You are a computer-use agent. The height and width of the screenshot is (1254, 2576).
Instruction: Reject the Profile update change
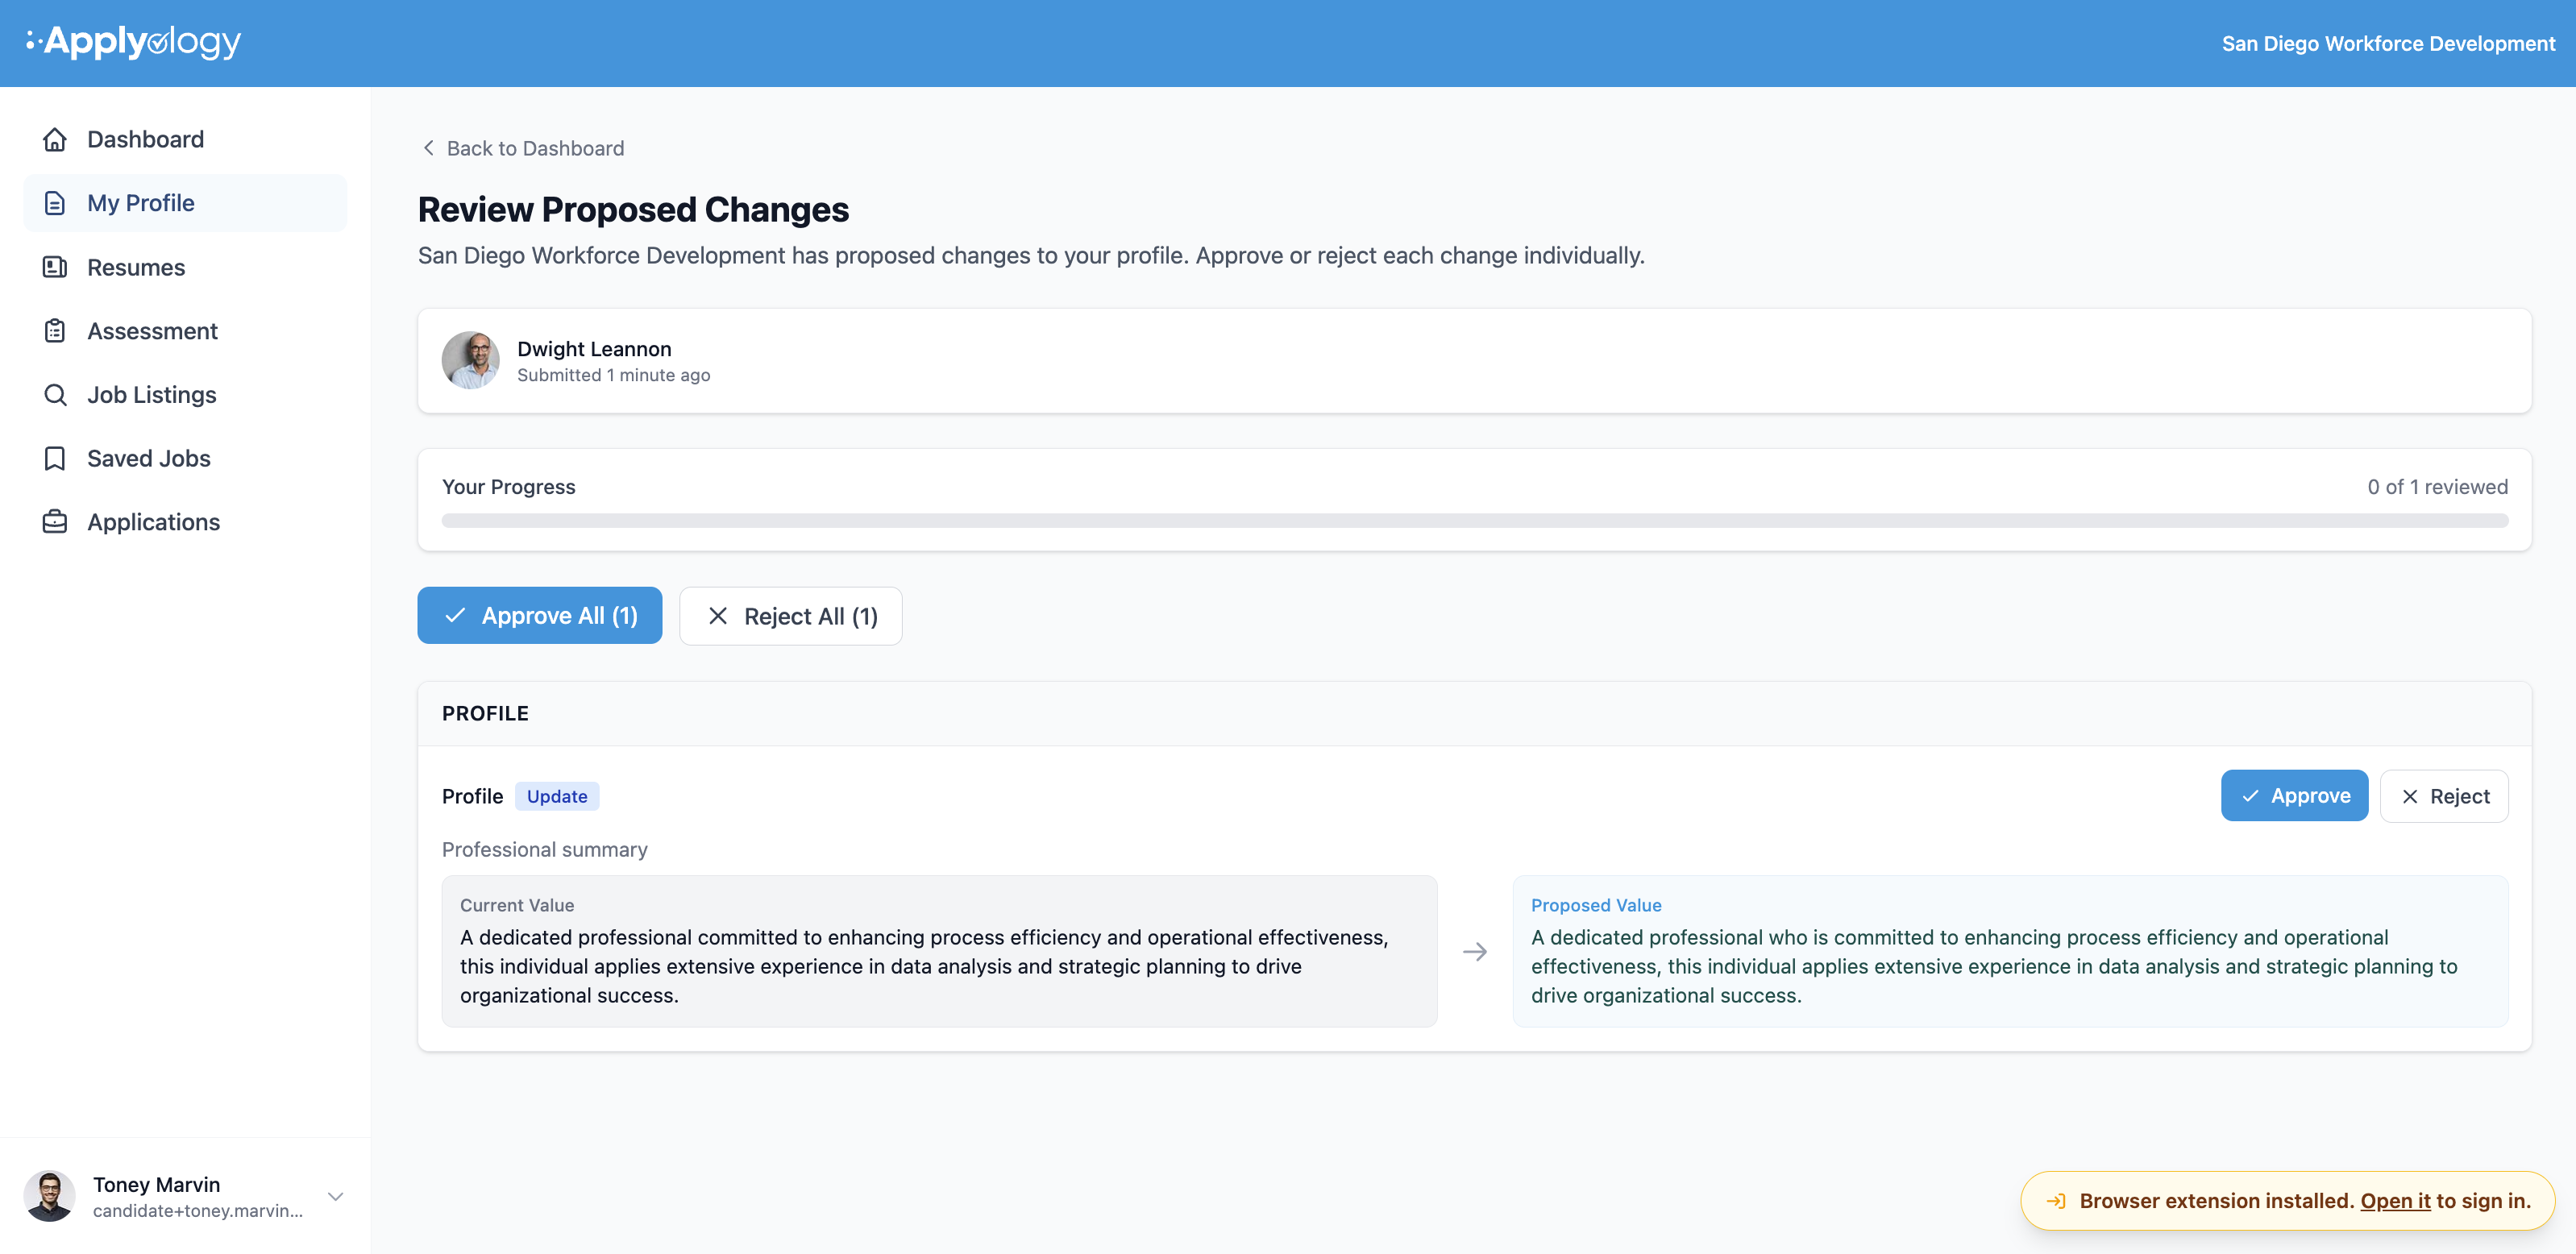[2444, 796]
